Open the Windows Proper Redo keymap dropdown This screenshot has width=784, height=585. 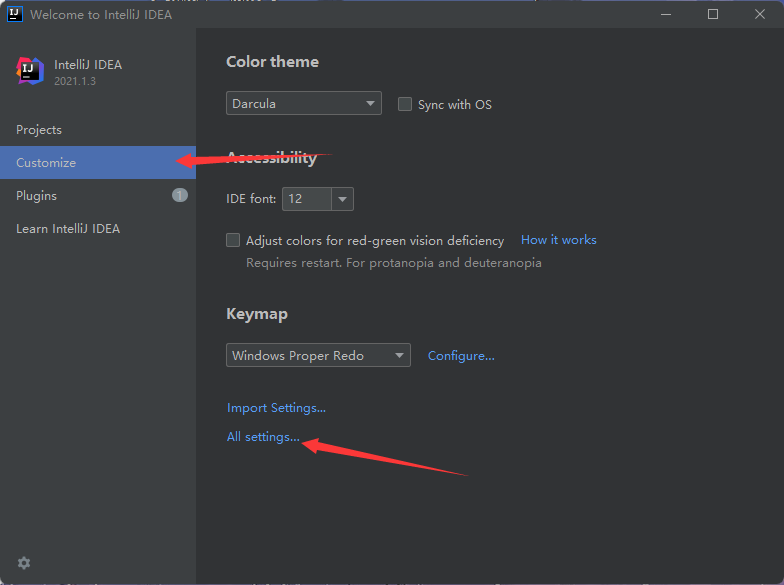coord(318,355)
